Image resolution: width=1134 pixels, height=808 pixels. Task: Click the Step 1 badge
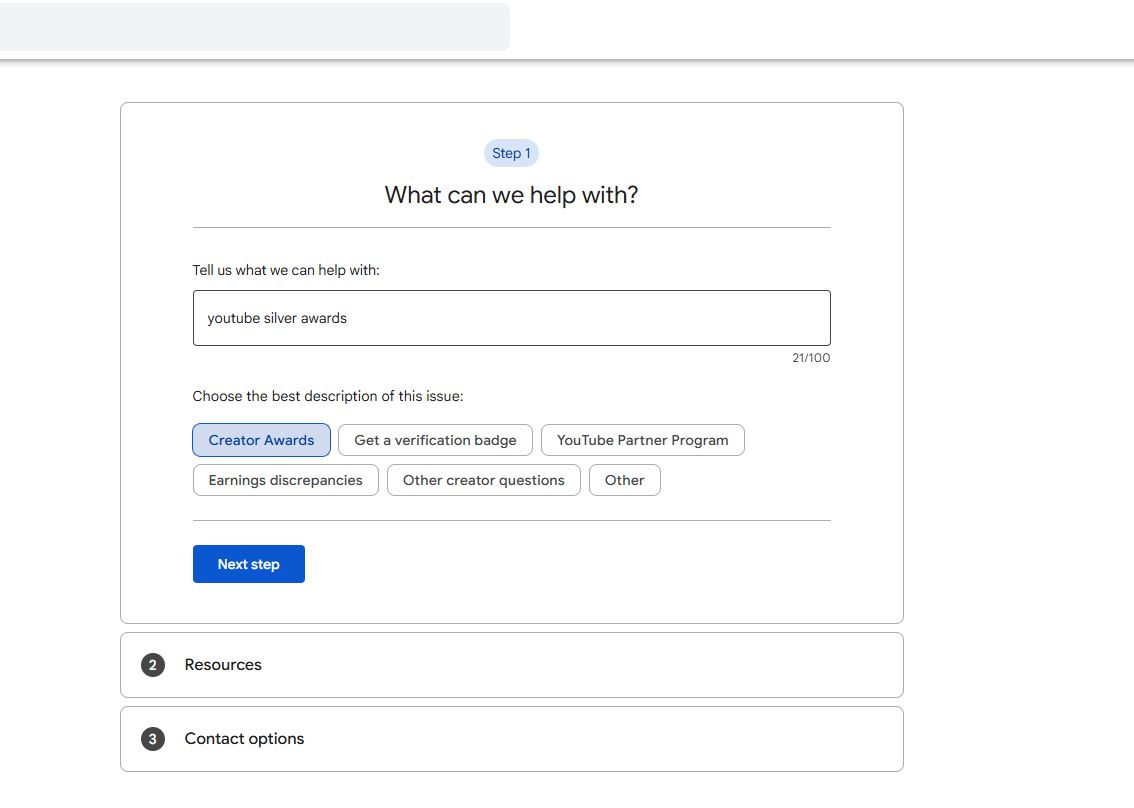click(x=511, y=153)
